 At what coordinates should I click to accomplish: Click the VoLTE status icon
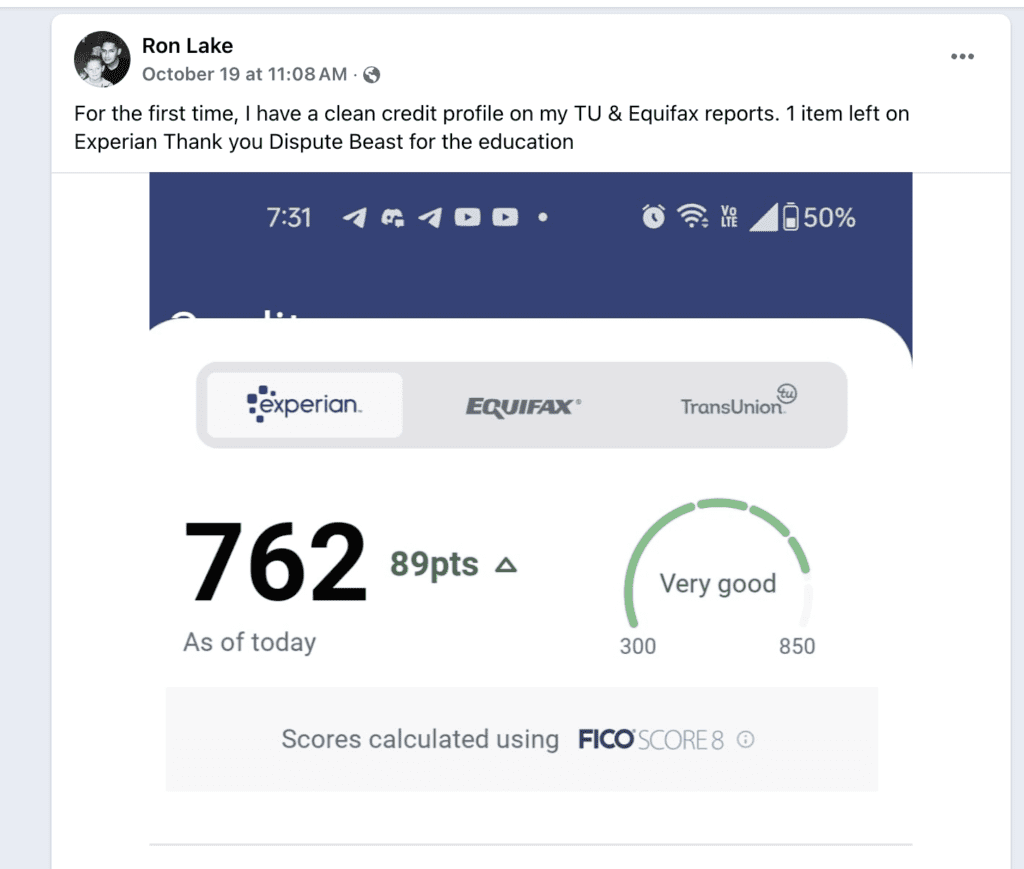[x=728, y=217]
